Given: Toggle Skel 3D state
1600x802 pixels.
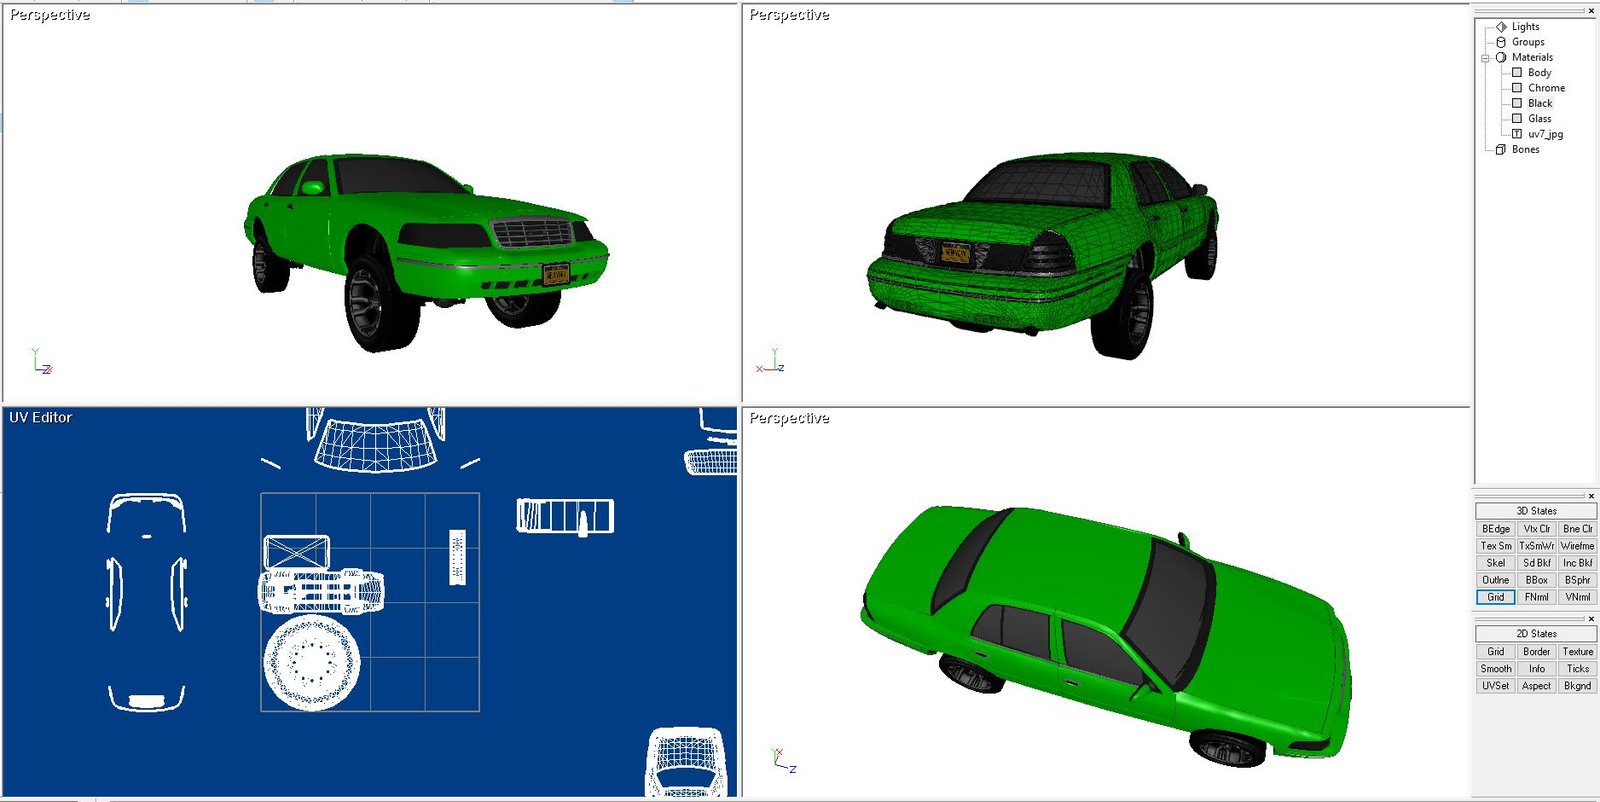Looking at the screenshot, I should tap(1496, 563).
